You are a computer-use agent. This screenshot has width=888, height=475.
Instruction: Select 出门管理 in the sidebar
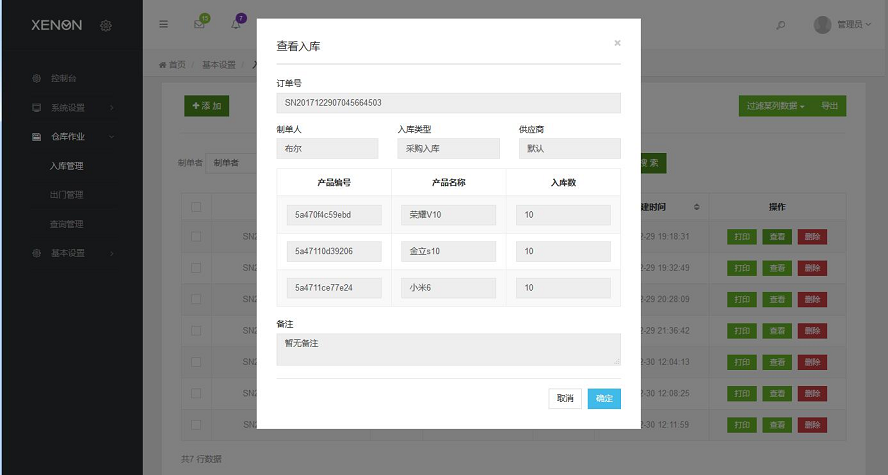point(66,194)
